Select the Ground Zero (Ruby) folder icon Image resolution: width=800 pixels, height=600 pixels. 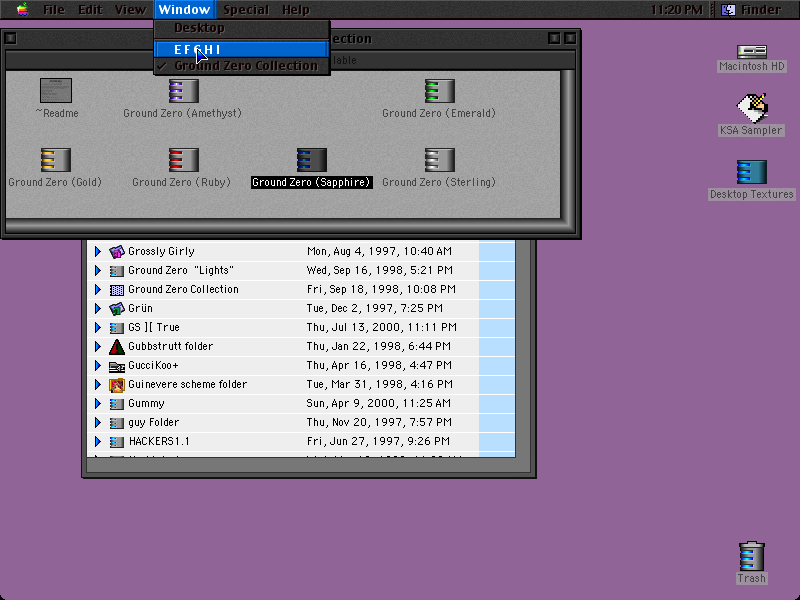pyautogui.click(x=184, y=160)
